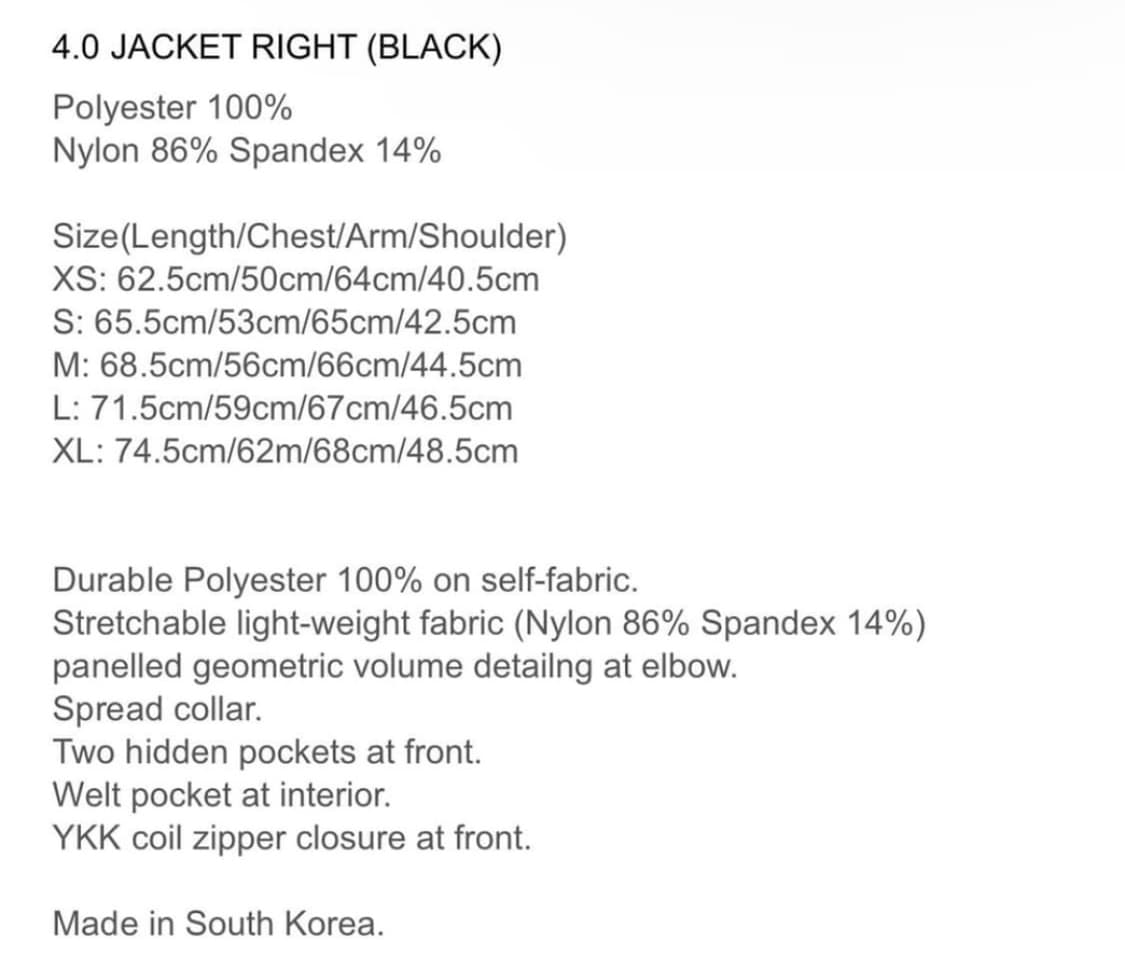Viewport: 1125px width, 958px height.
Task: Click the 'Stretchable light-weight fabric' line
Action: [x=488, y=623]
